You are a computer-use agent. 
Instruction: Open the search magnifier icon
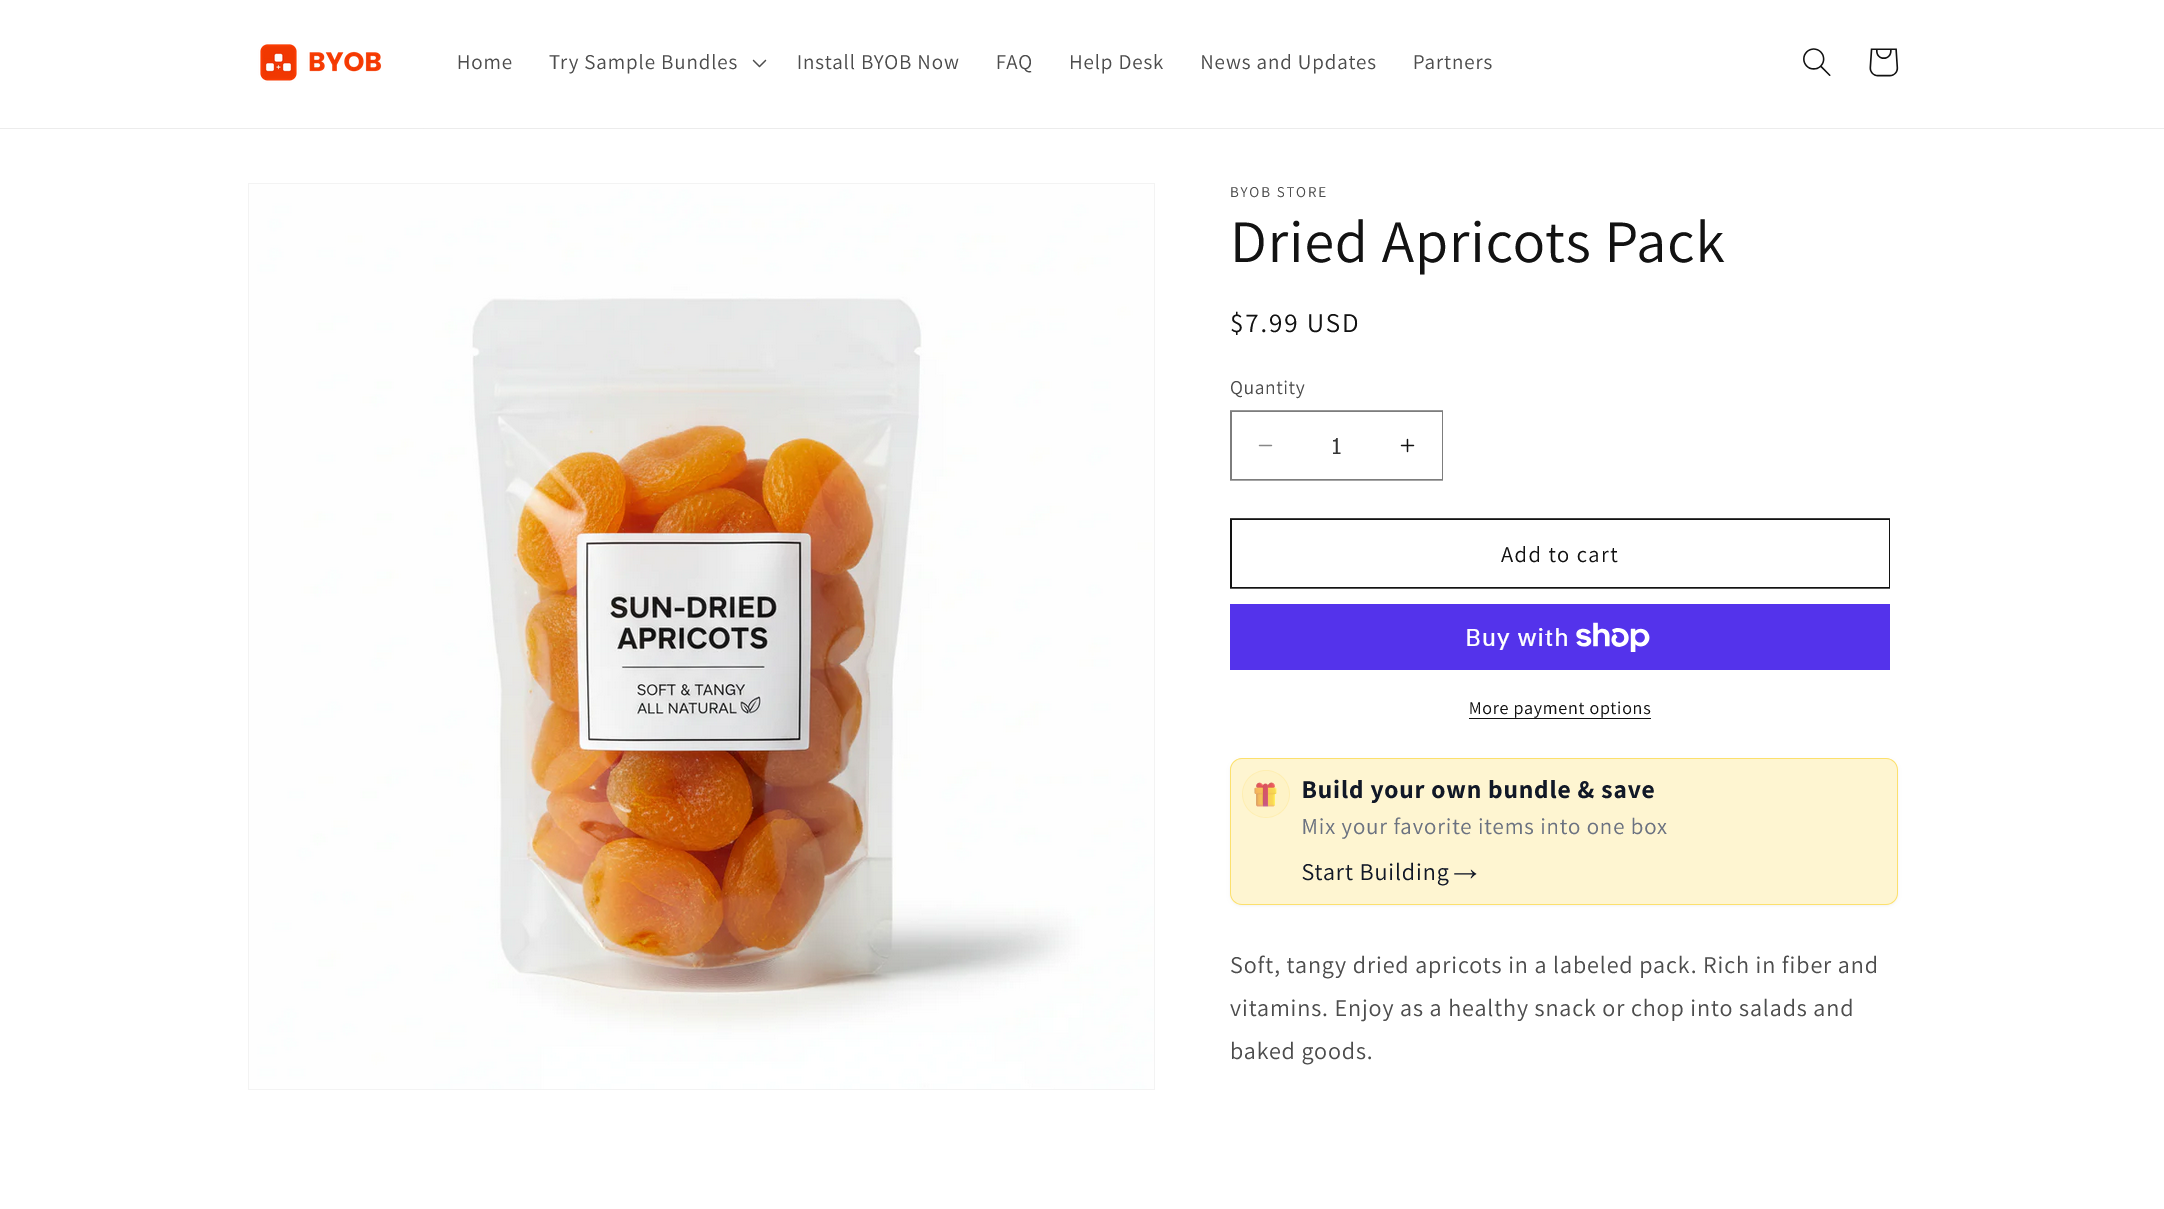click(1816, 62)
